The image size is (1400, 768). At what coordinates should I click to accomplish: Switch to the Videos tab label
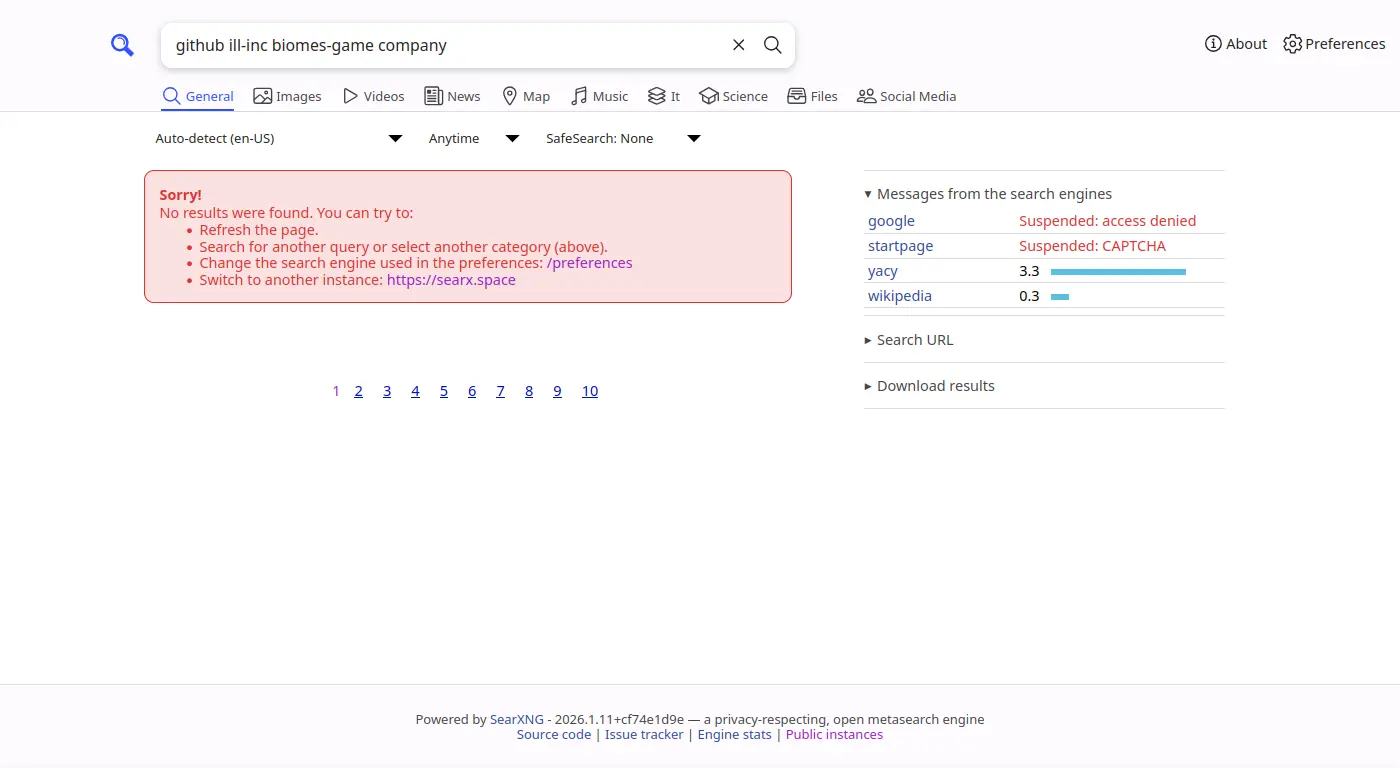(384, 96)
